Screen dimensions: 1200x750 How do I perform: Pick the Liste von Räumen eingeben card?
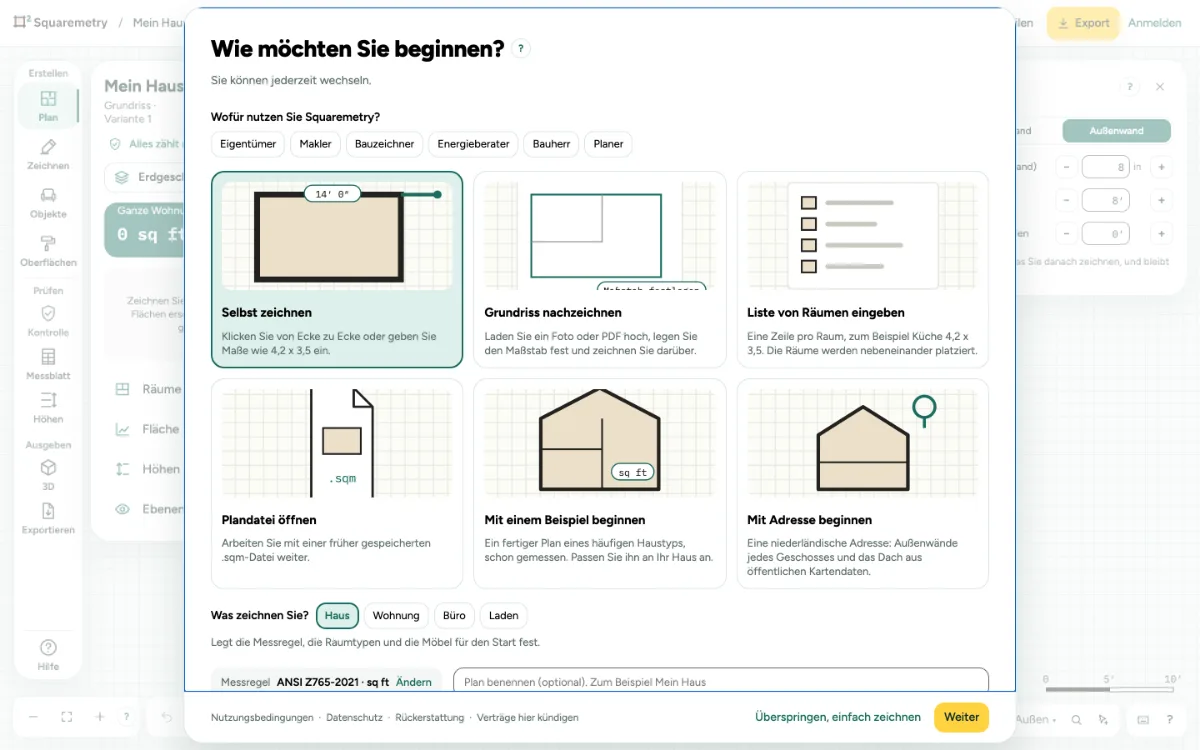click(862, 270)
